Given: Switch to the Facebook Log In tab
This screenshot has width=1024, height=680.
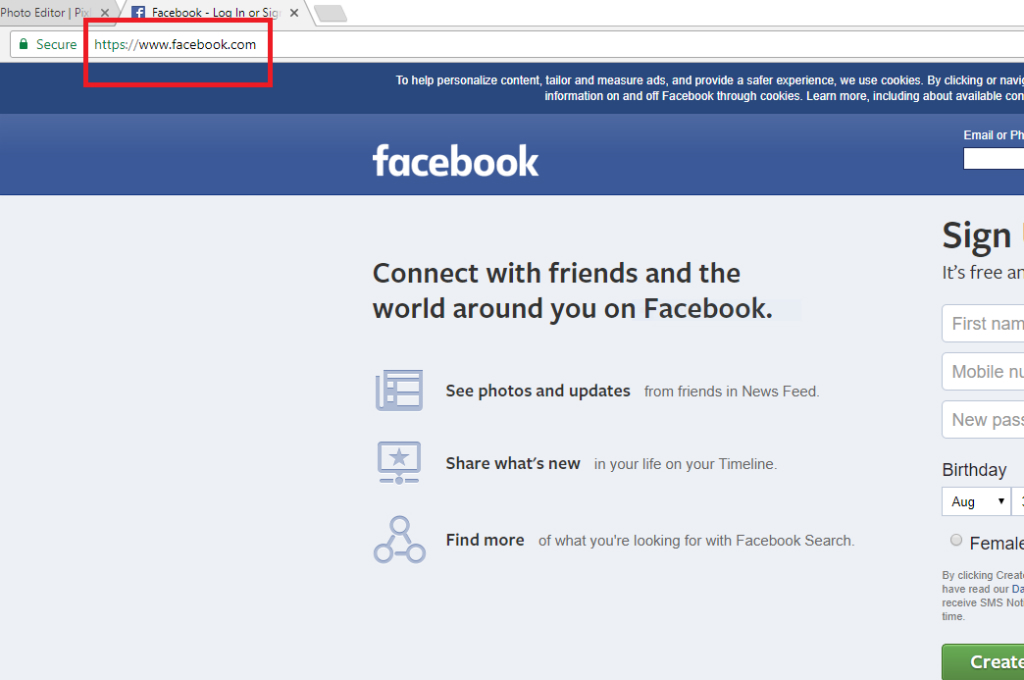Looking at the screenshot, I should point(210,13).
